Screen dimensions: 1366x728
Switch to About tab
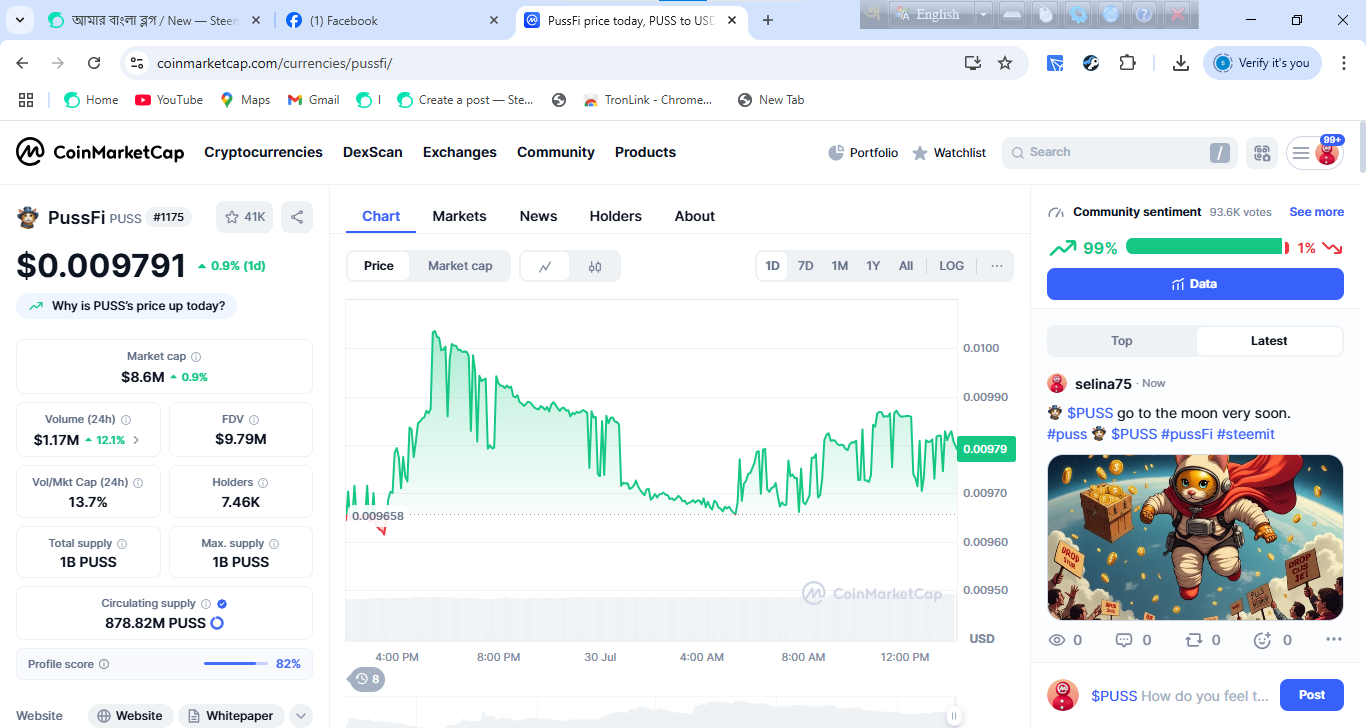tap(695, 216)
